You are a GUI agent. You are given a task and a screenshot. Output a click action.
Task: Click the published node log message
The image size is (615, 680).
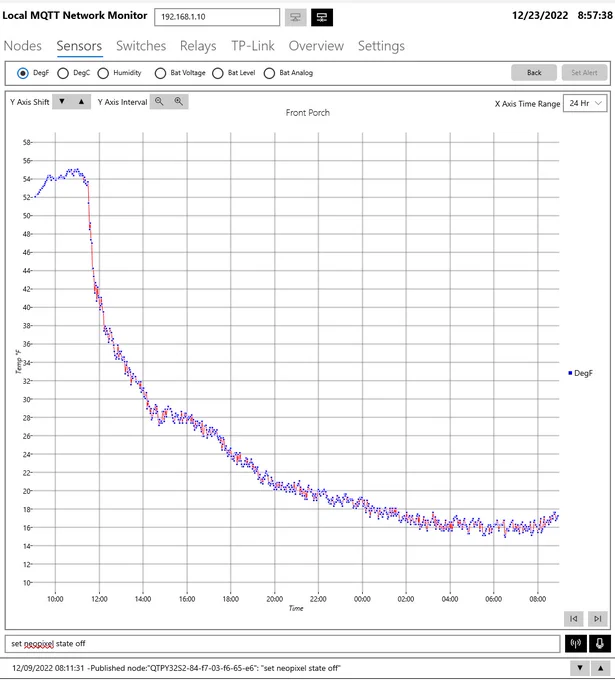tap(176, 668)
